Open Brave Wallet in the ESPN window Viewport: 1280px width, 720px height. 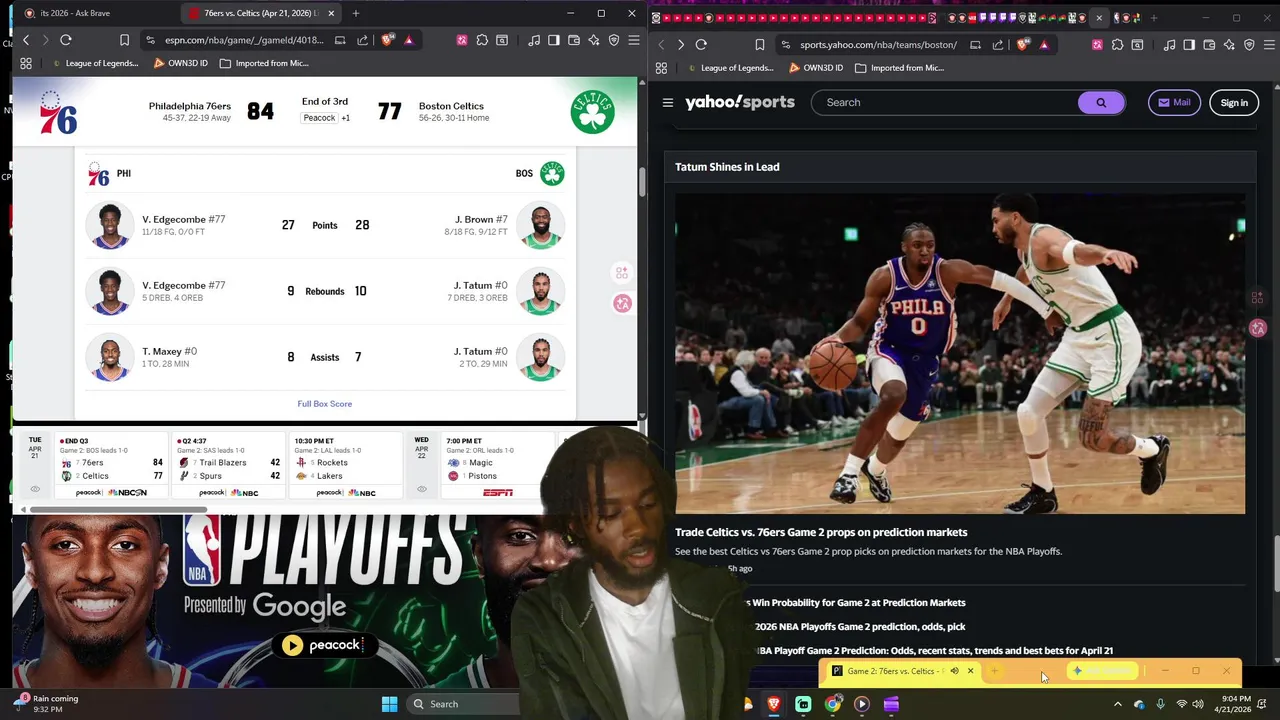tap(574, 40)
